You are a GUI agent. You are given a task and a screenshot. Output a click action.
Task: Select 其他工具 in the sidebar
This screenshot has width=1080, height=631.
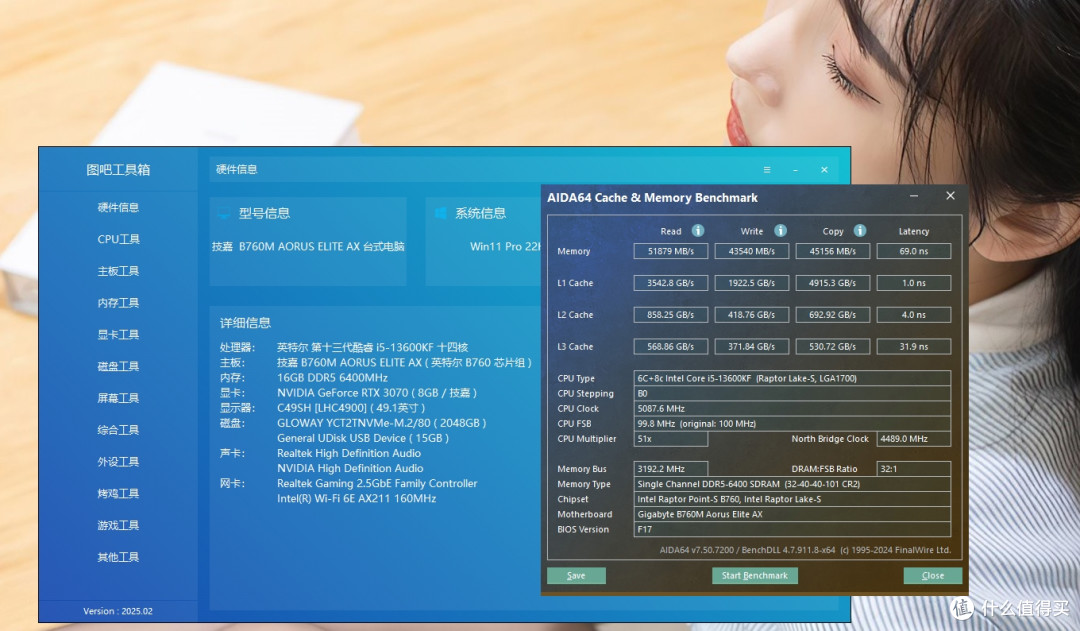click(x=118, y=557)
